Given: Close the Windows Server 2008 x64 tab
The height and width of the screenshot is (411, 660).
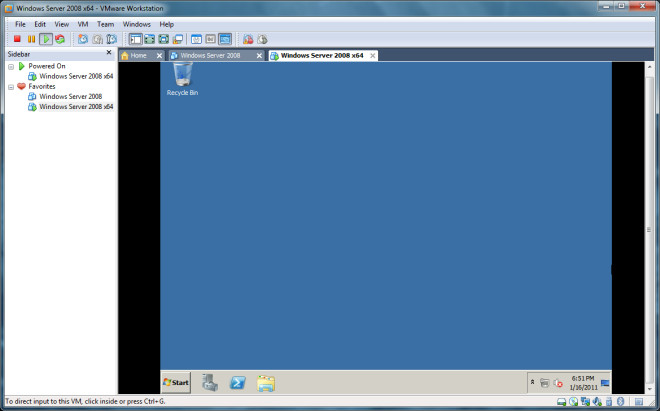Looking at the screenshot, I should tap(373, 56).
